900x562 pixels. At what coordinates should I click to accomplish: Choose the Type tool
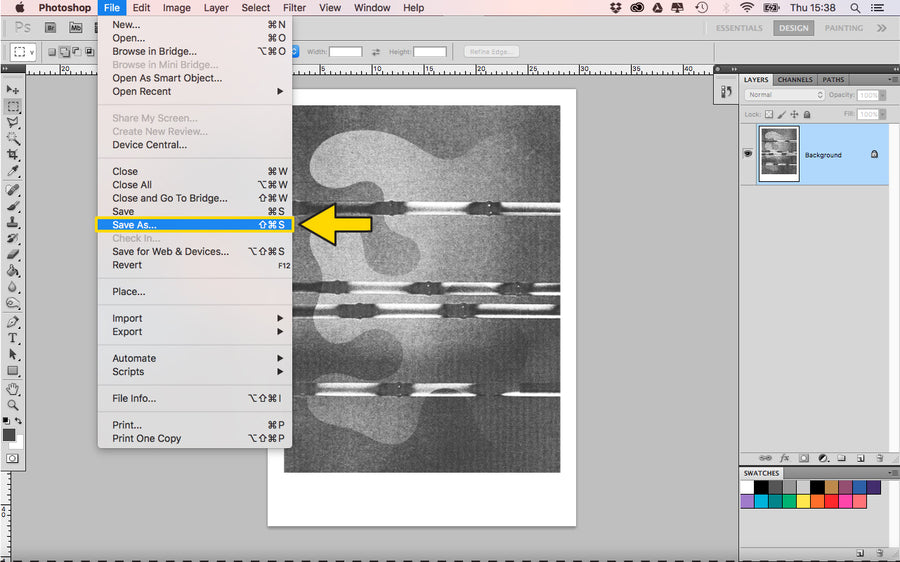point(13,339)
